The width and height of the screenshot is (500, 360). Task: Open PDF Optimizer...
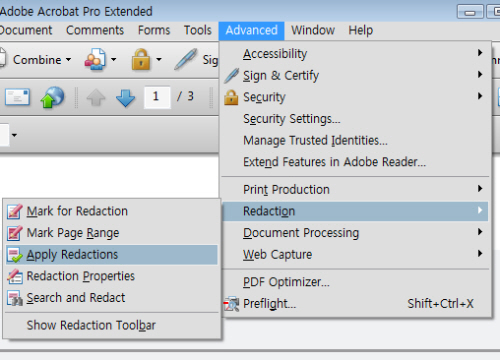point(355,282)
